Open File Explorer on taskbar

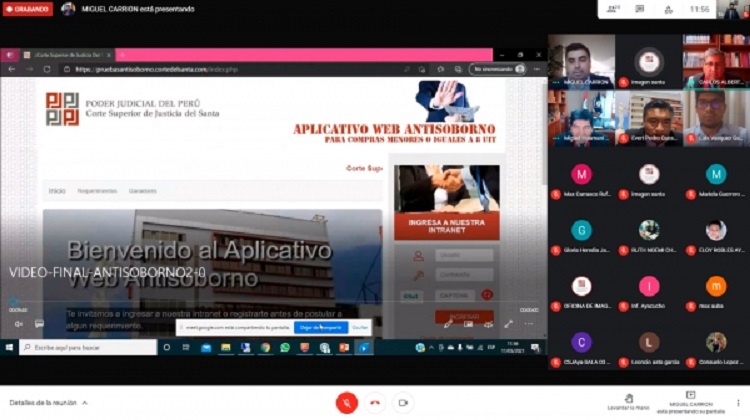(x=226, y=348)
